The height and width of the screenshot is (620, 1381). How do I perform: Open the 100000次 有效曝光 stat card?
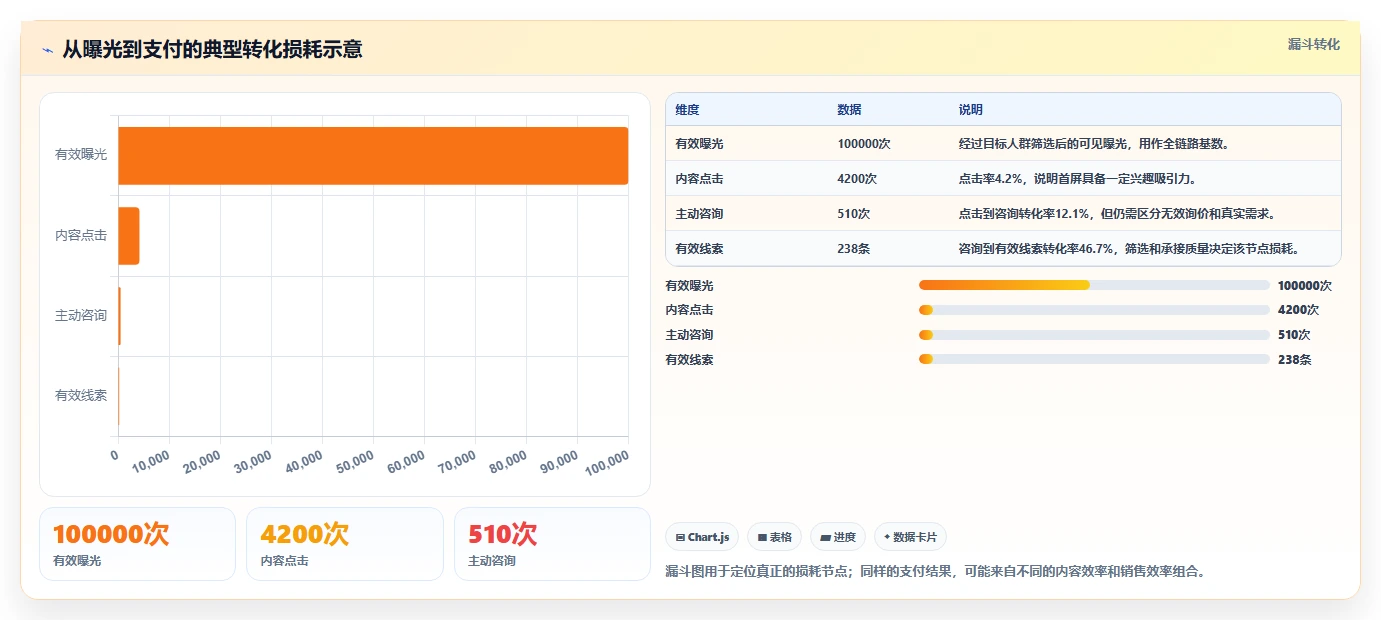pos(137,544)
